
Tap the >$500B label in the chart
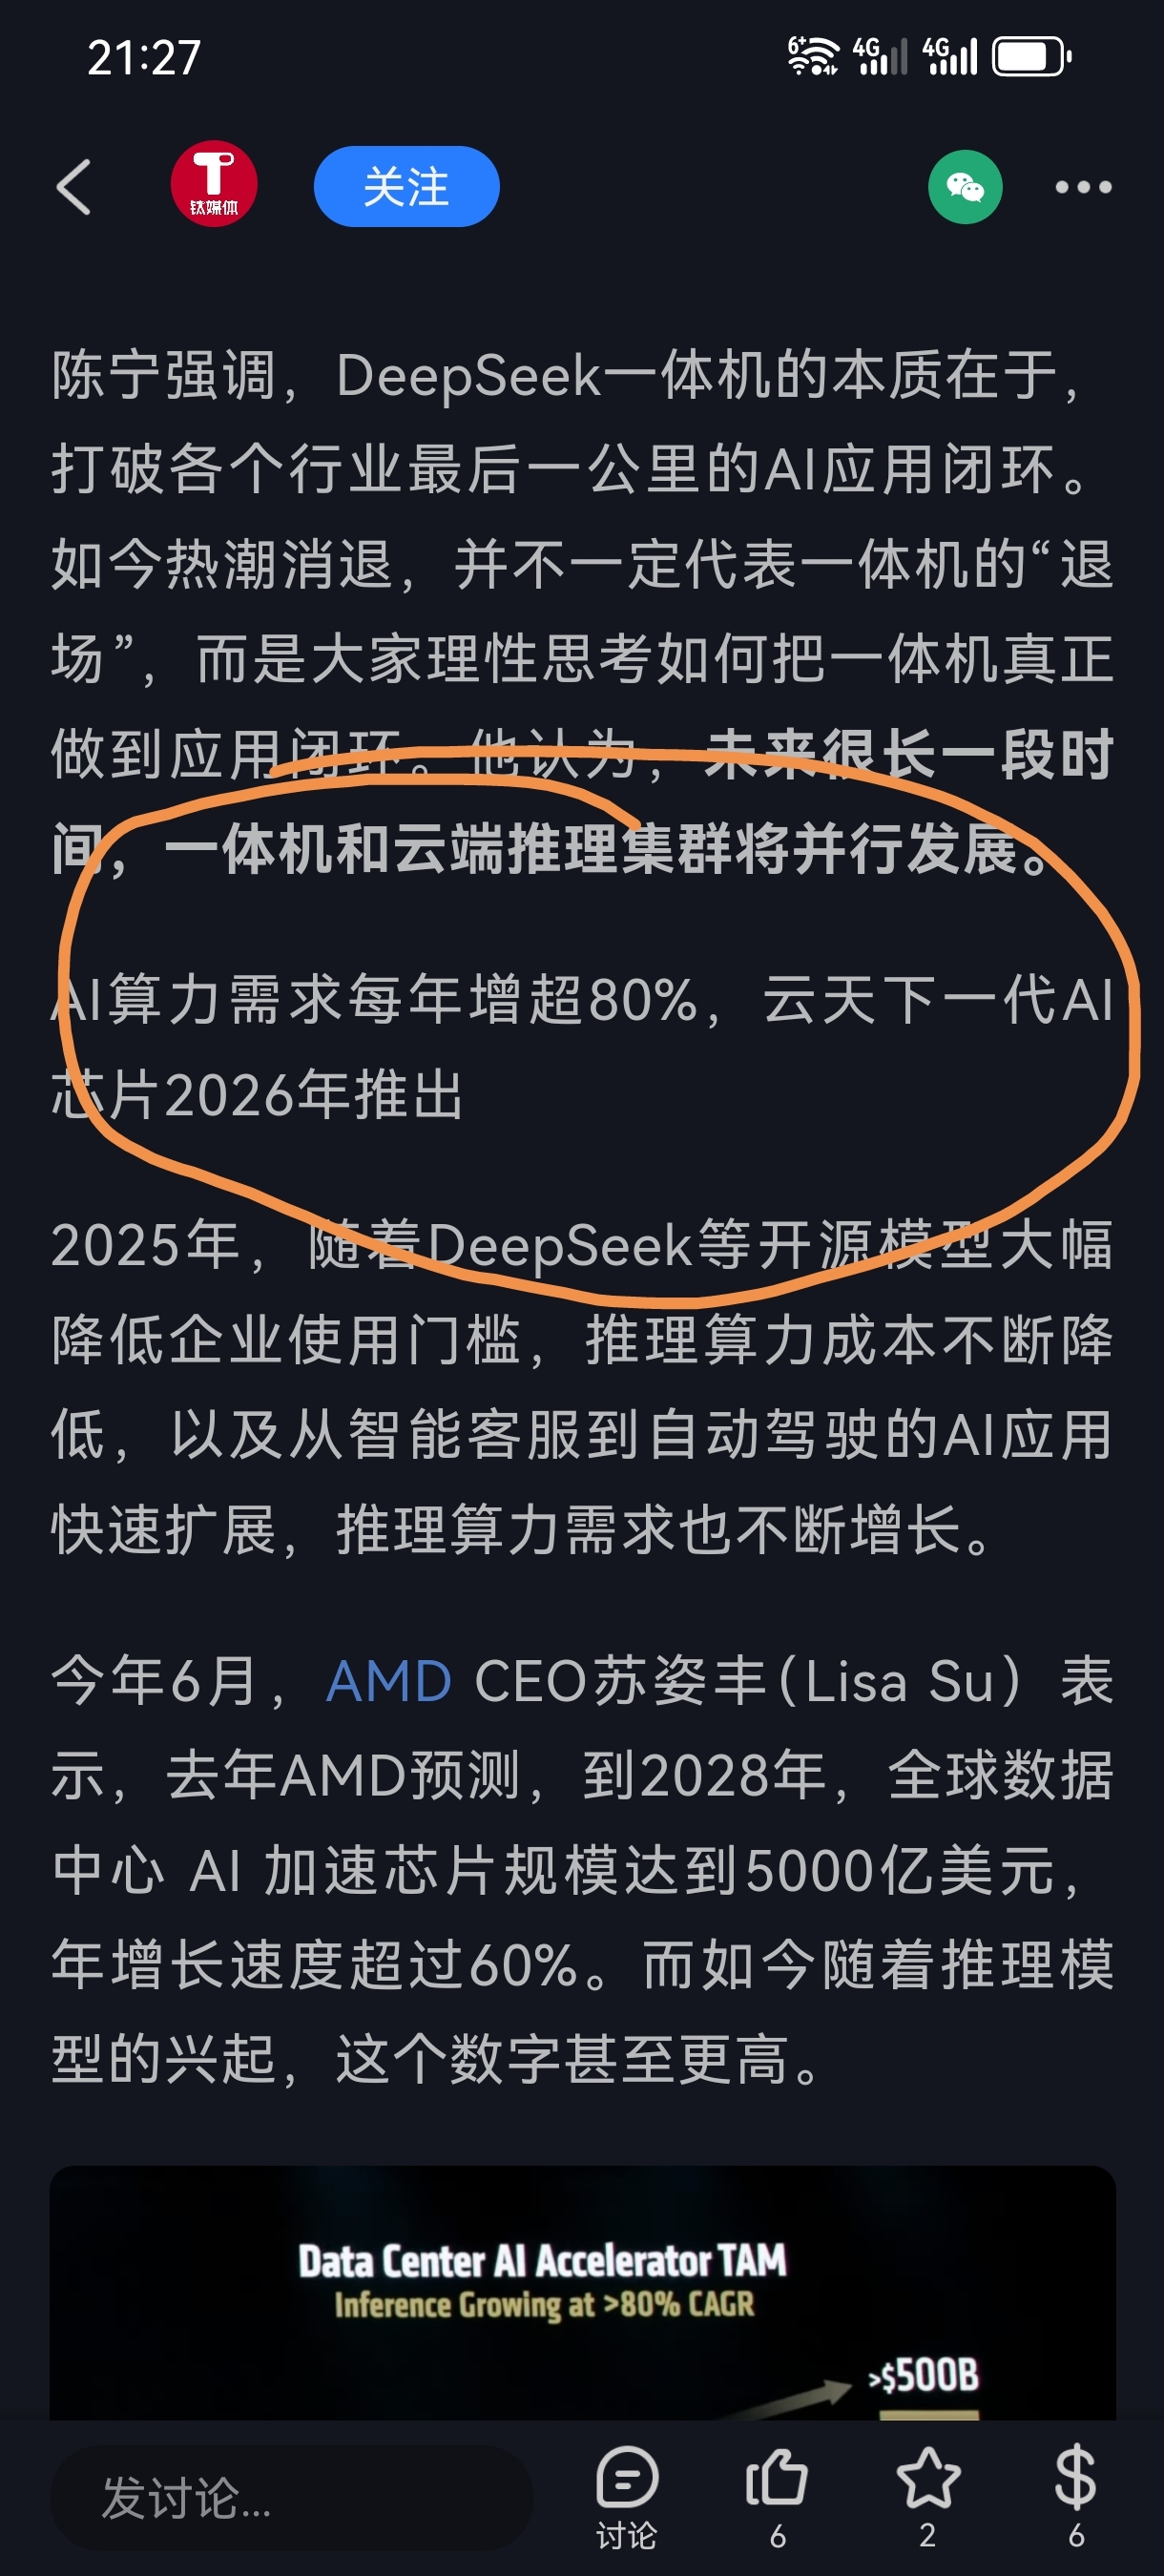pyautogui.click(x=924, y=2375)
